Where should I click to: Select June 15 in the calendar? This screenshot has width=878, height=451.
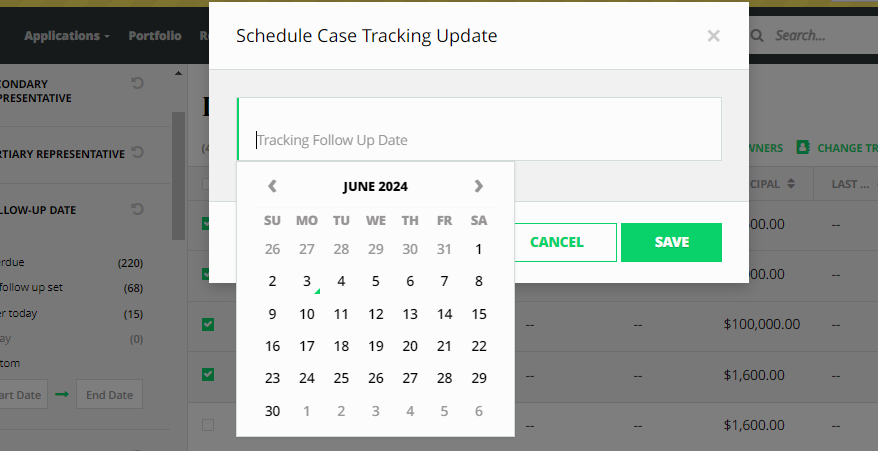479,314
